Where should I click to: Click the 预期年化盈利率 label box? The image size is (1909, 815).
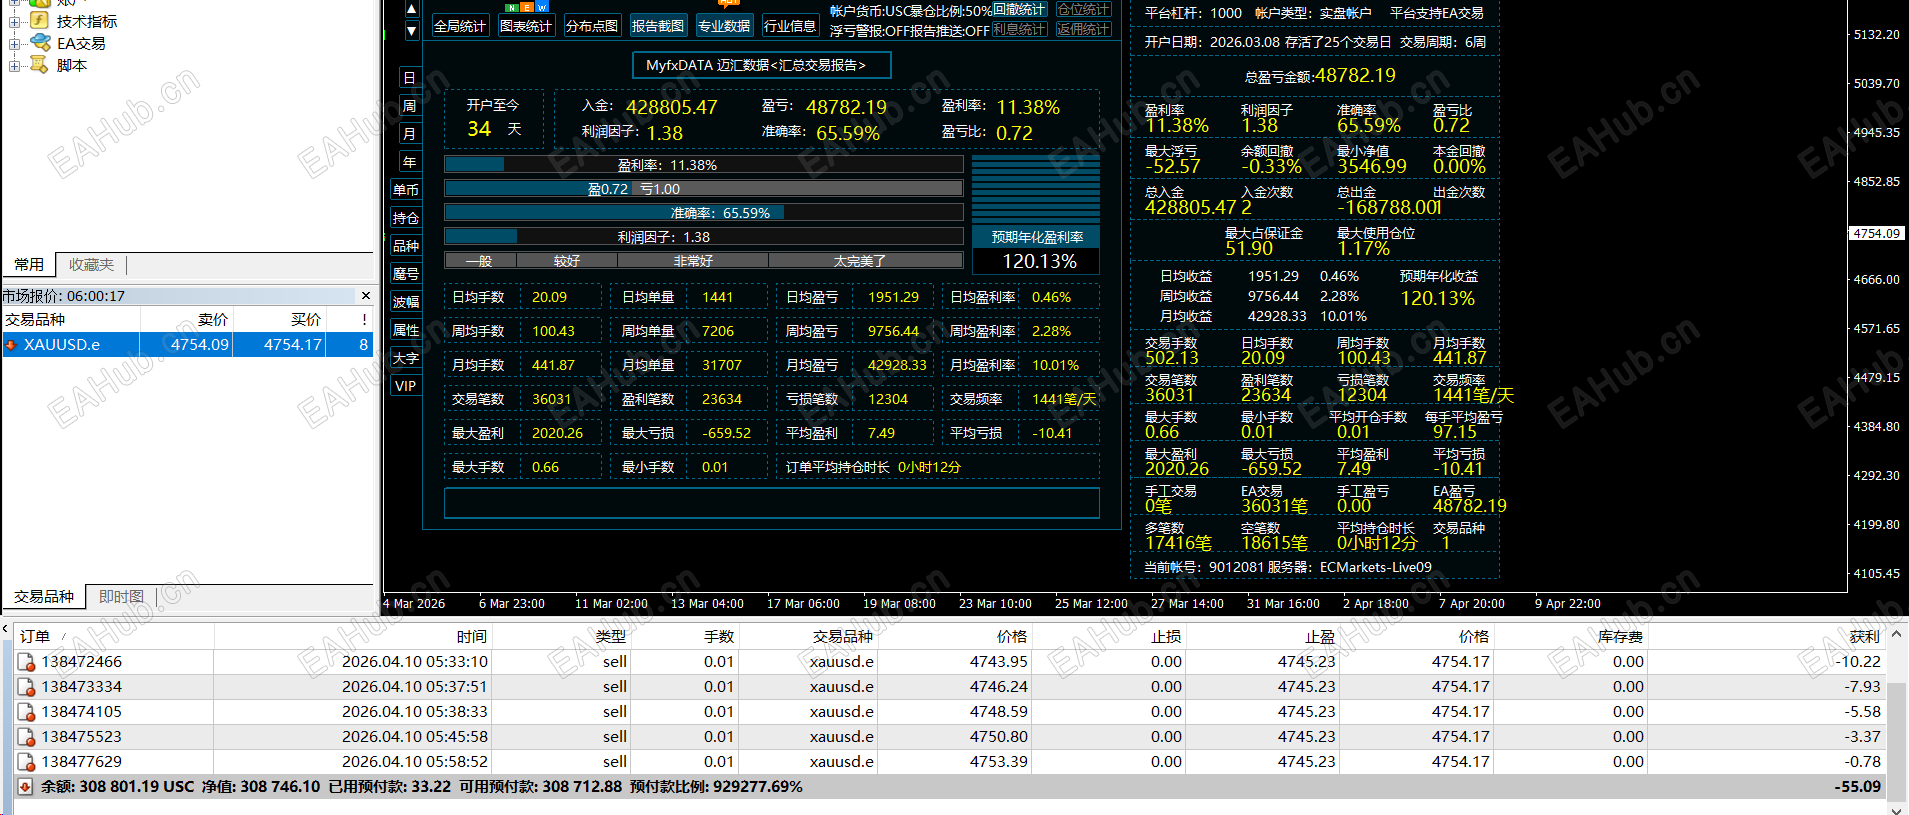coord(1036,237)
